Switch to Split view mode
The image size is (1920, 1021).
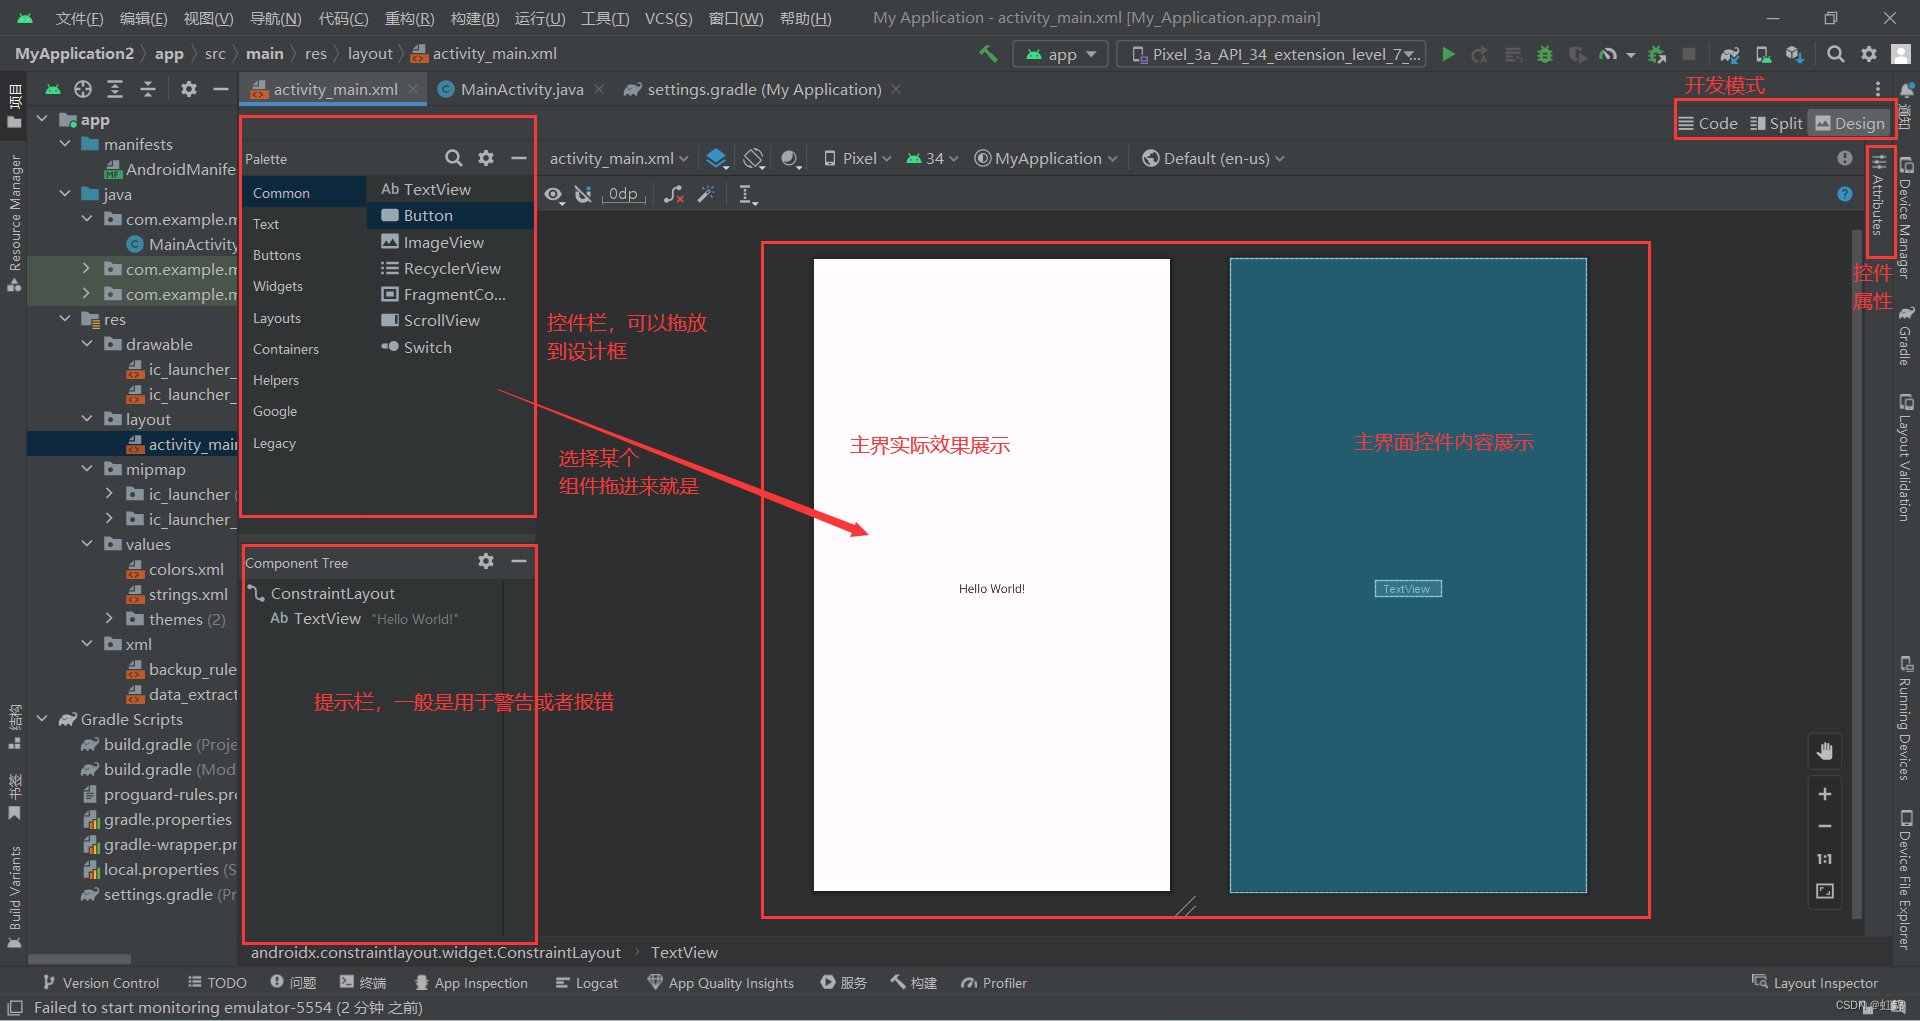click(1776, 123)
